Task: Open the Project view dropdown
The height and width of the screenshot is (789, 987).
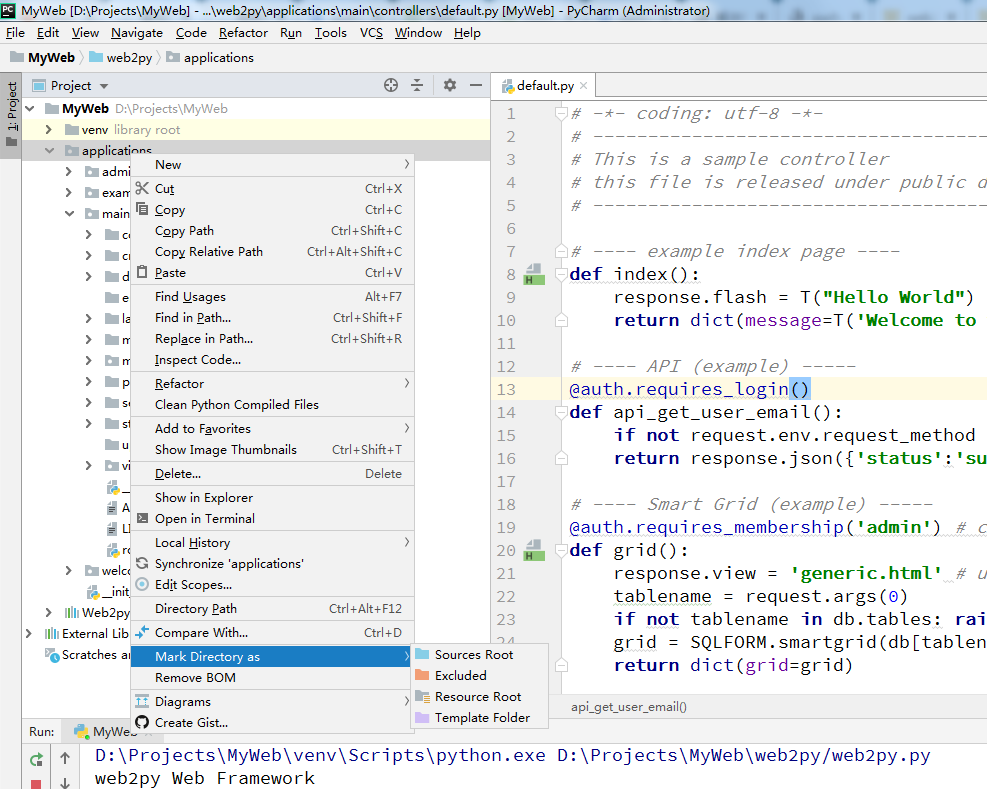Action: pos(104,86)
